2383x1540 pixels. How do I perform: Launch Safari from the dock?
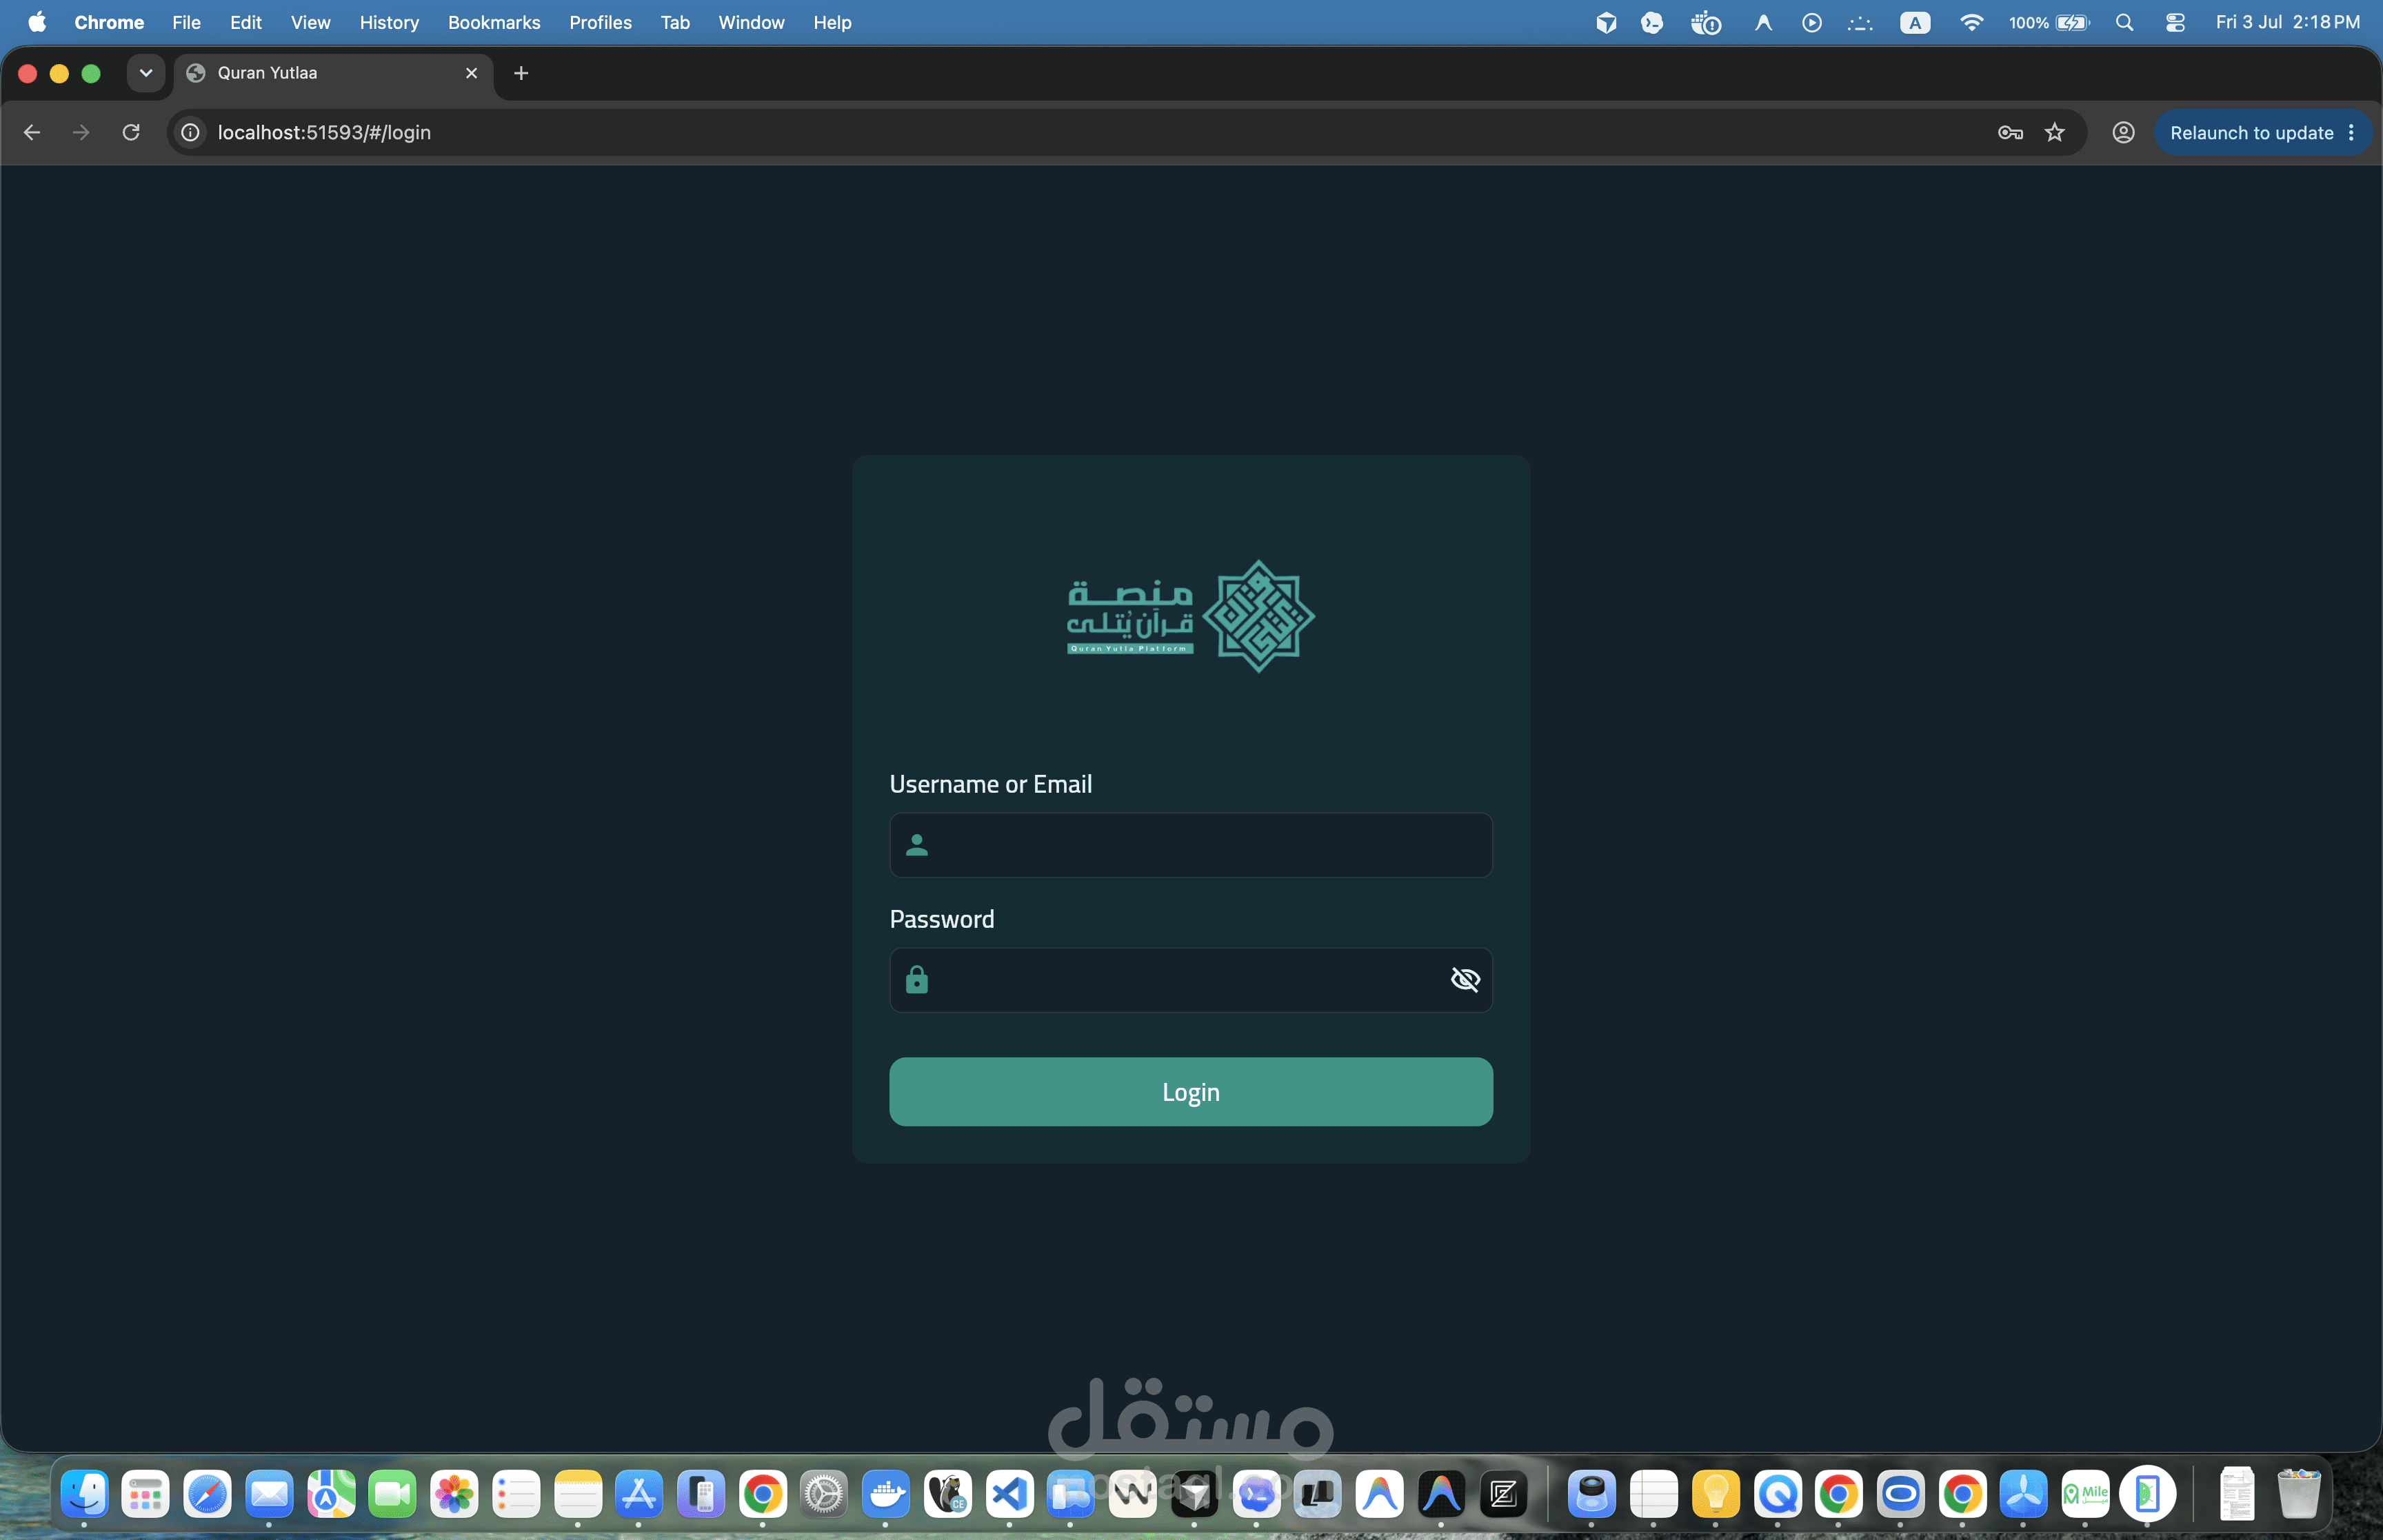click(208, 1494)
